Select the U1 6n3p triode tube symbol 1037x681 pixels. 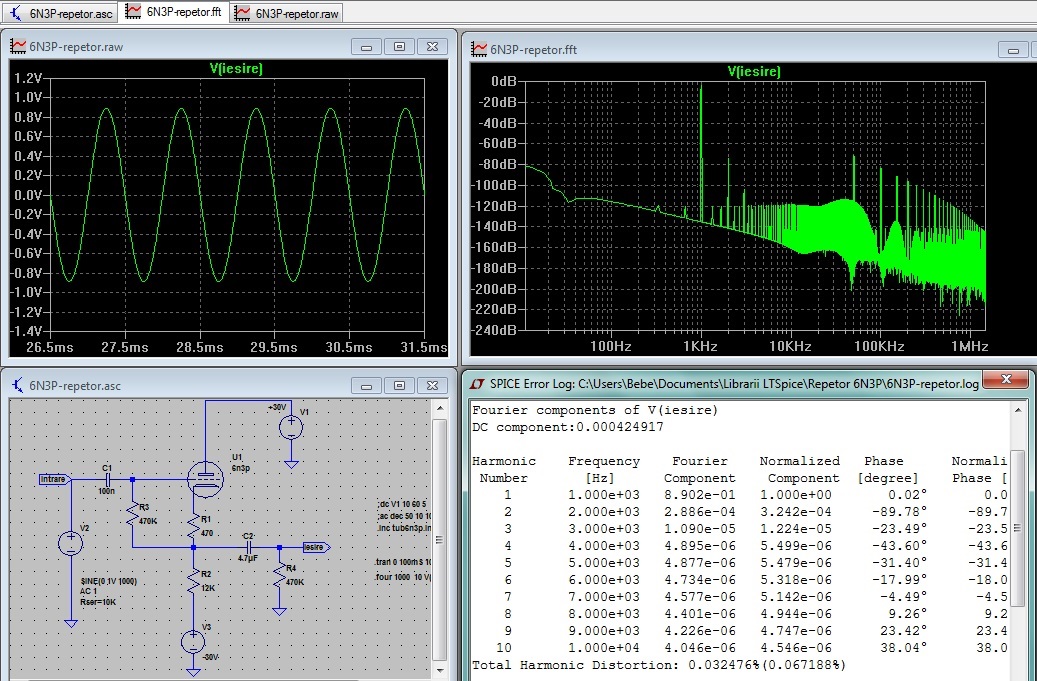(206, 478)
